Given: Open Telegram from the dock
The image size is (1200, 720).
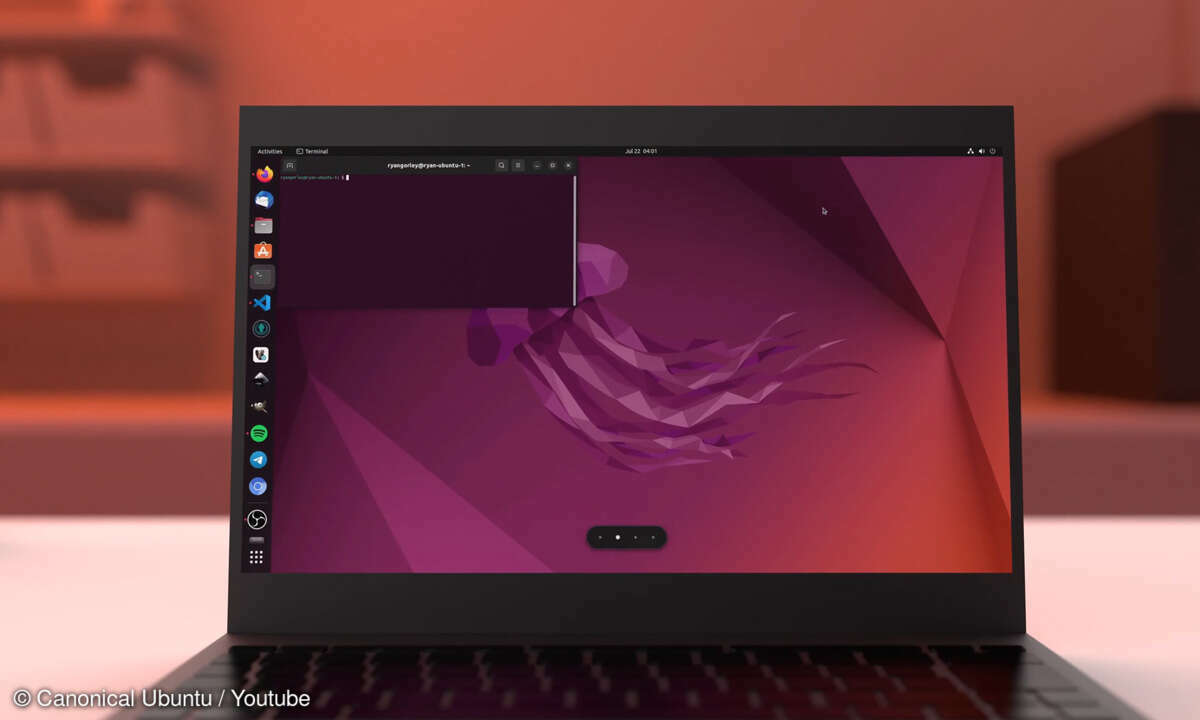Looking at the screenshot, I should click(x=258, y=460).
